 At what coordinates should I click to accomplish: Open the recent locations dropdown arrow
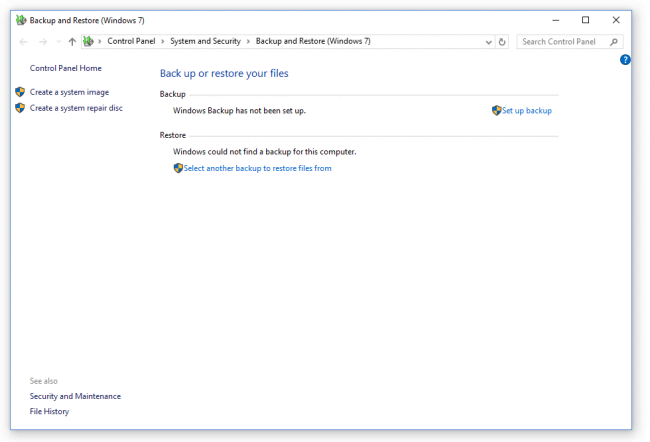(x=58, y=41)
